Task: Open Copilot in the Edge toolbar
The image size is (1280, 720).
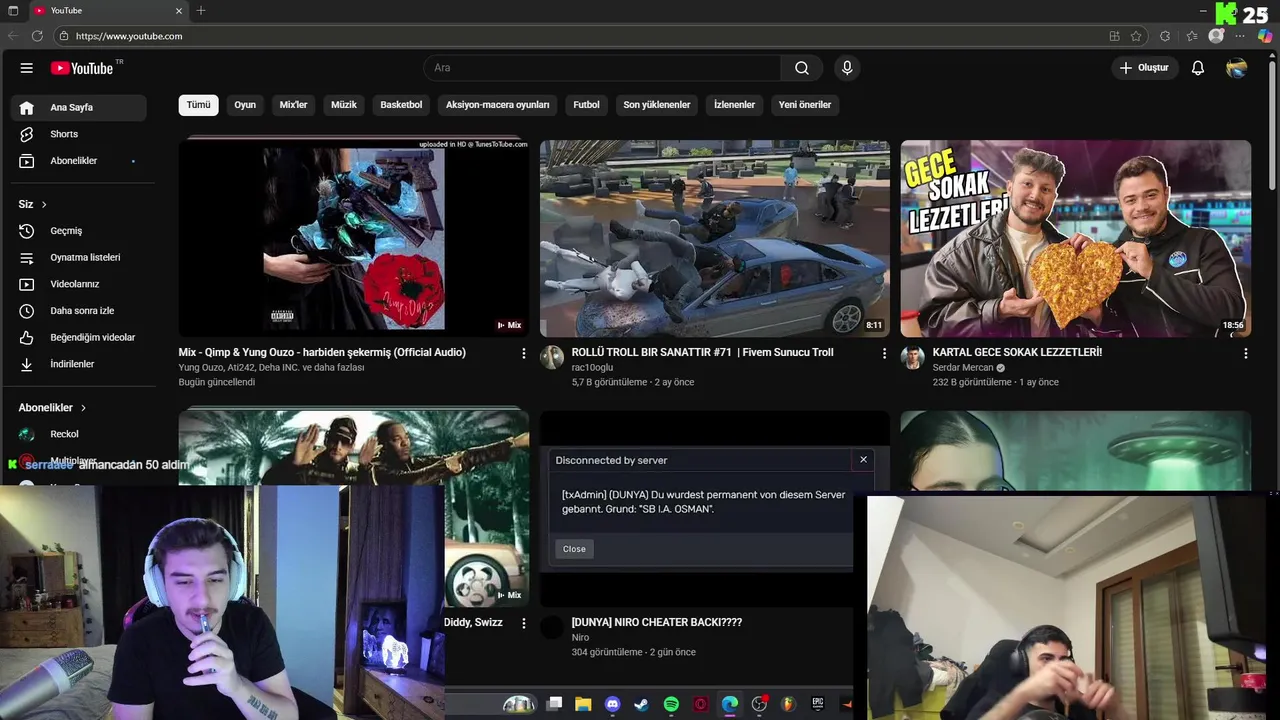Action: tap(1266, 36)
